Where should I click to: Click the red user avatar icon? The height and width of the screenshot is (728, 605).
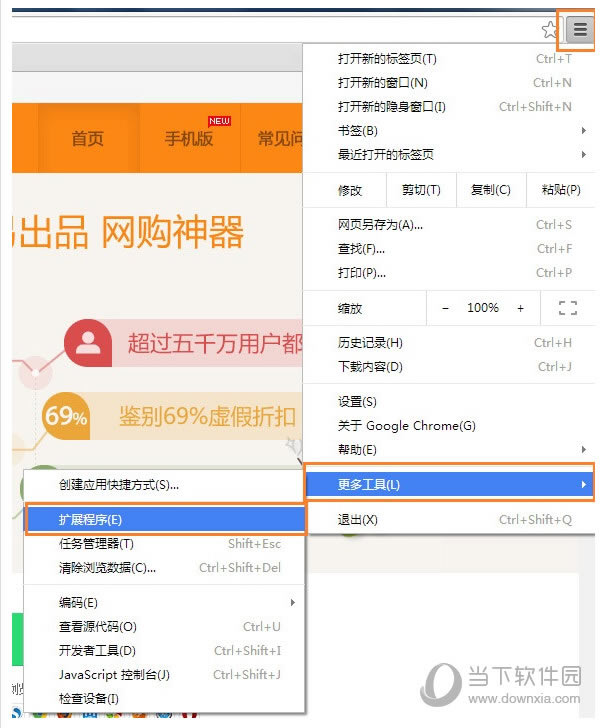pyautogui.click(x=88, y=344)
